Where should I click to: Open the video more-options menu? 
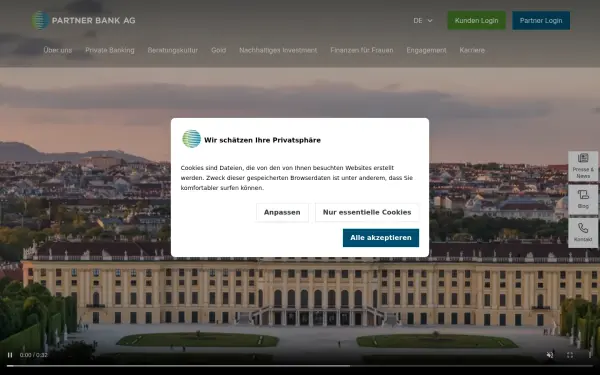click(x=590, y=355)
